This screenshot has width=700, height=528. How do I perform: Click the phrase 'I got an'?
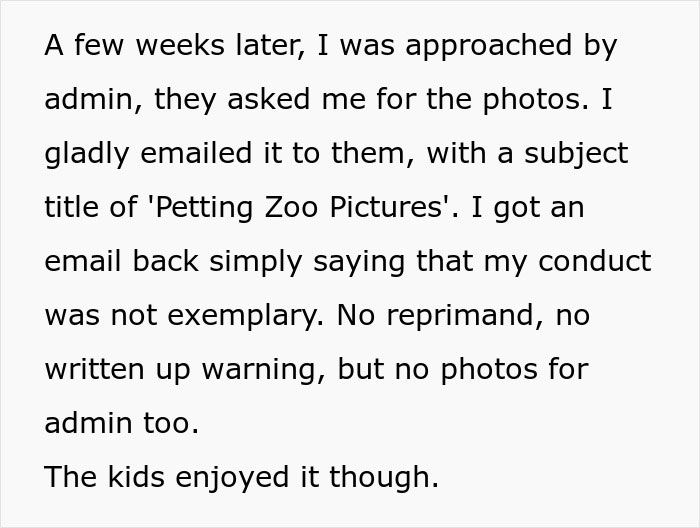pos(528,208)
